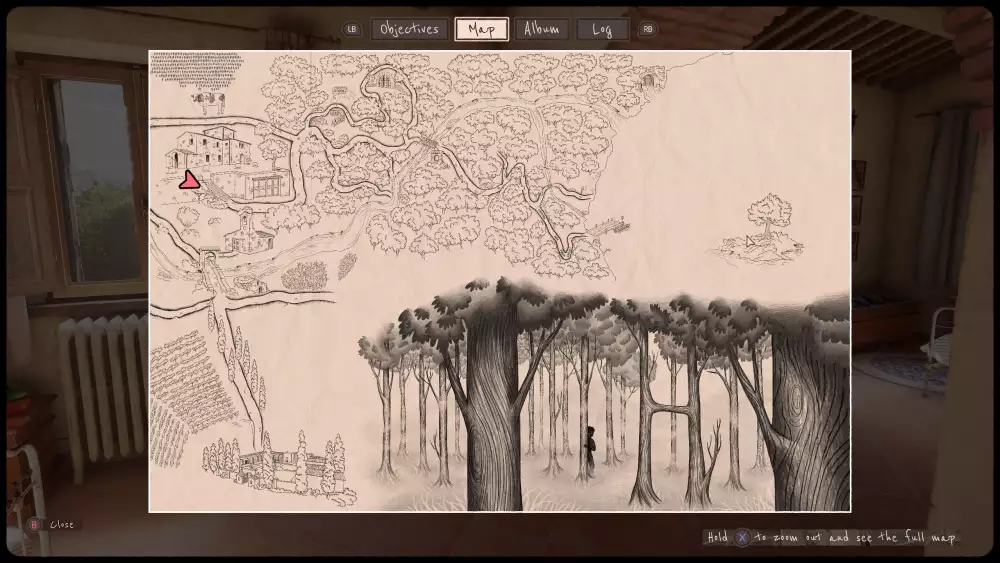The image size is (1000, 563).
Task: Click the RB shoulder button icon
Action: click(x=648, y=29)
